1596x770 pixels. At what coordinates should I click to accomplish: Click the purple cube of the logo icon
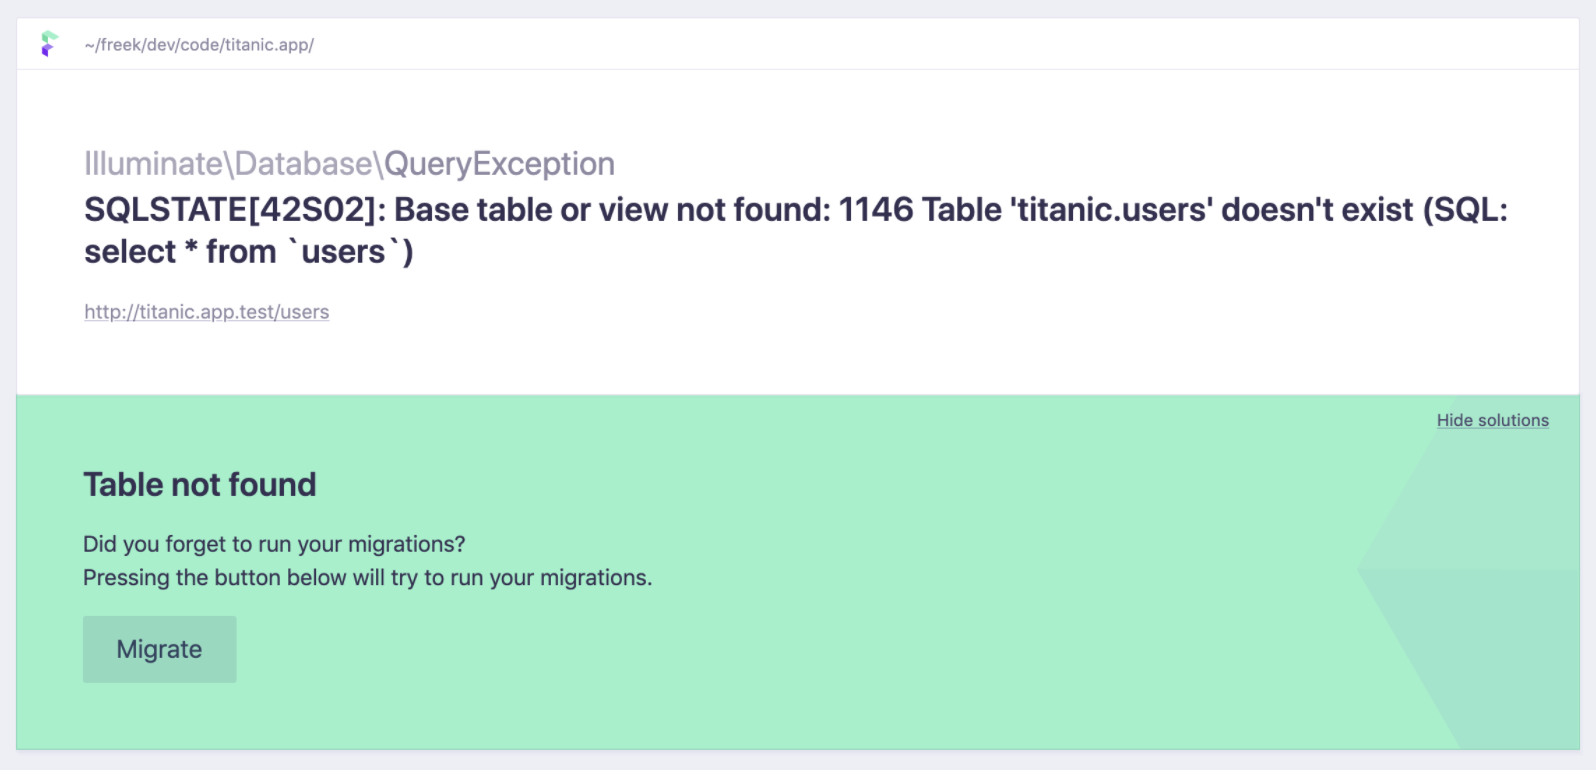(x=45, y=51)
